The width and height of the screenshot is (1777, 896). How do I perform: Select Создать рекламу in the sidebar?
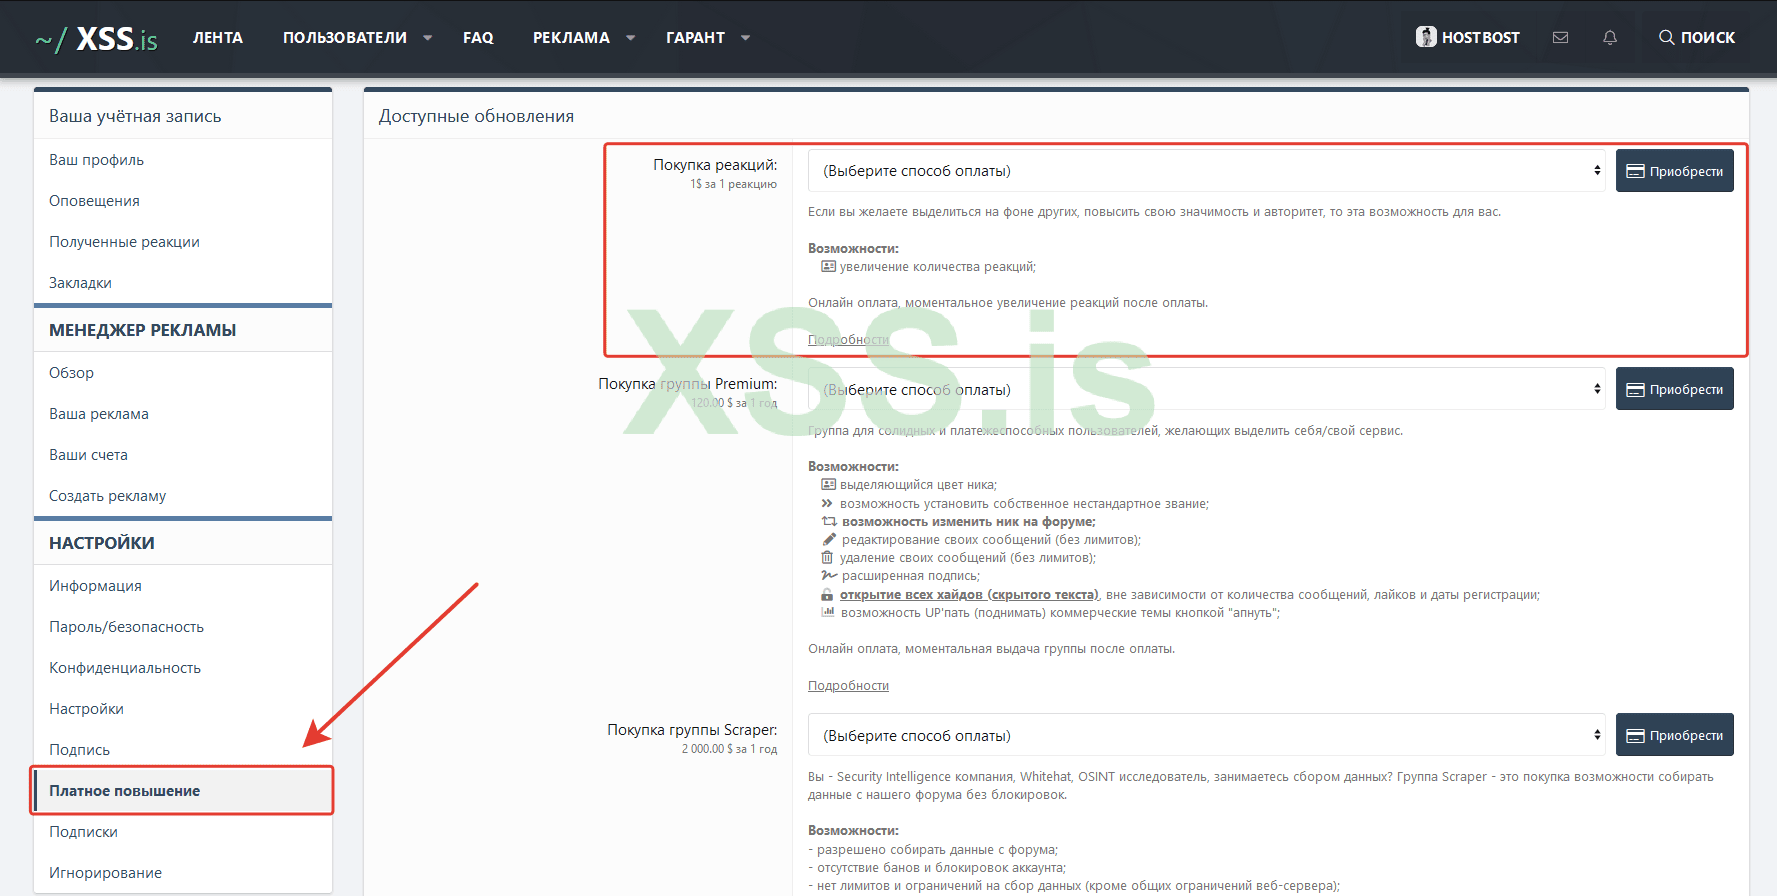(183, 496)
